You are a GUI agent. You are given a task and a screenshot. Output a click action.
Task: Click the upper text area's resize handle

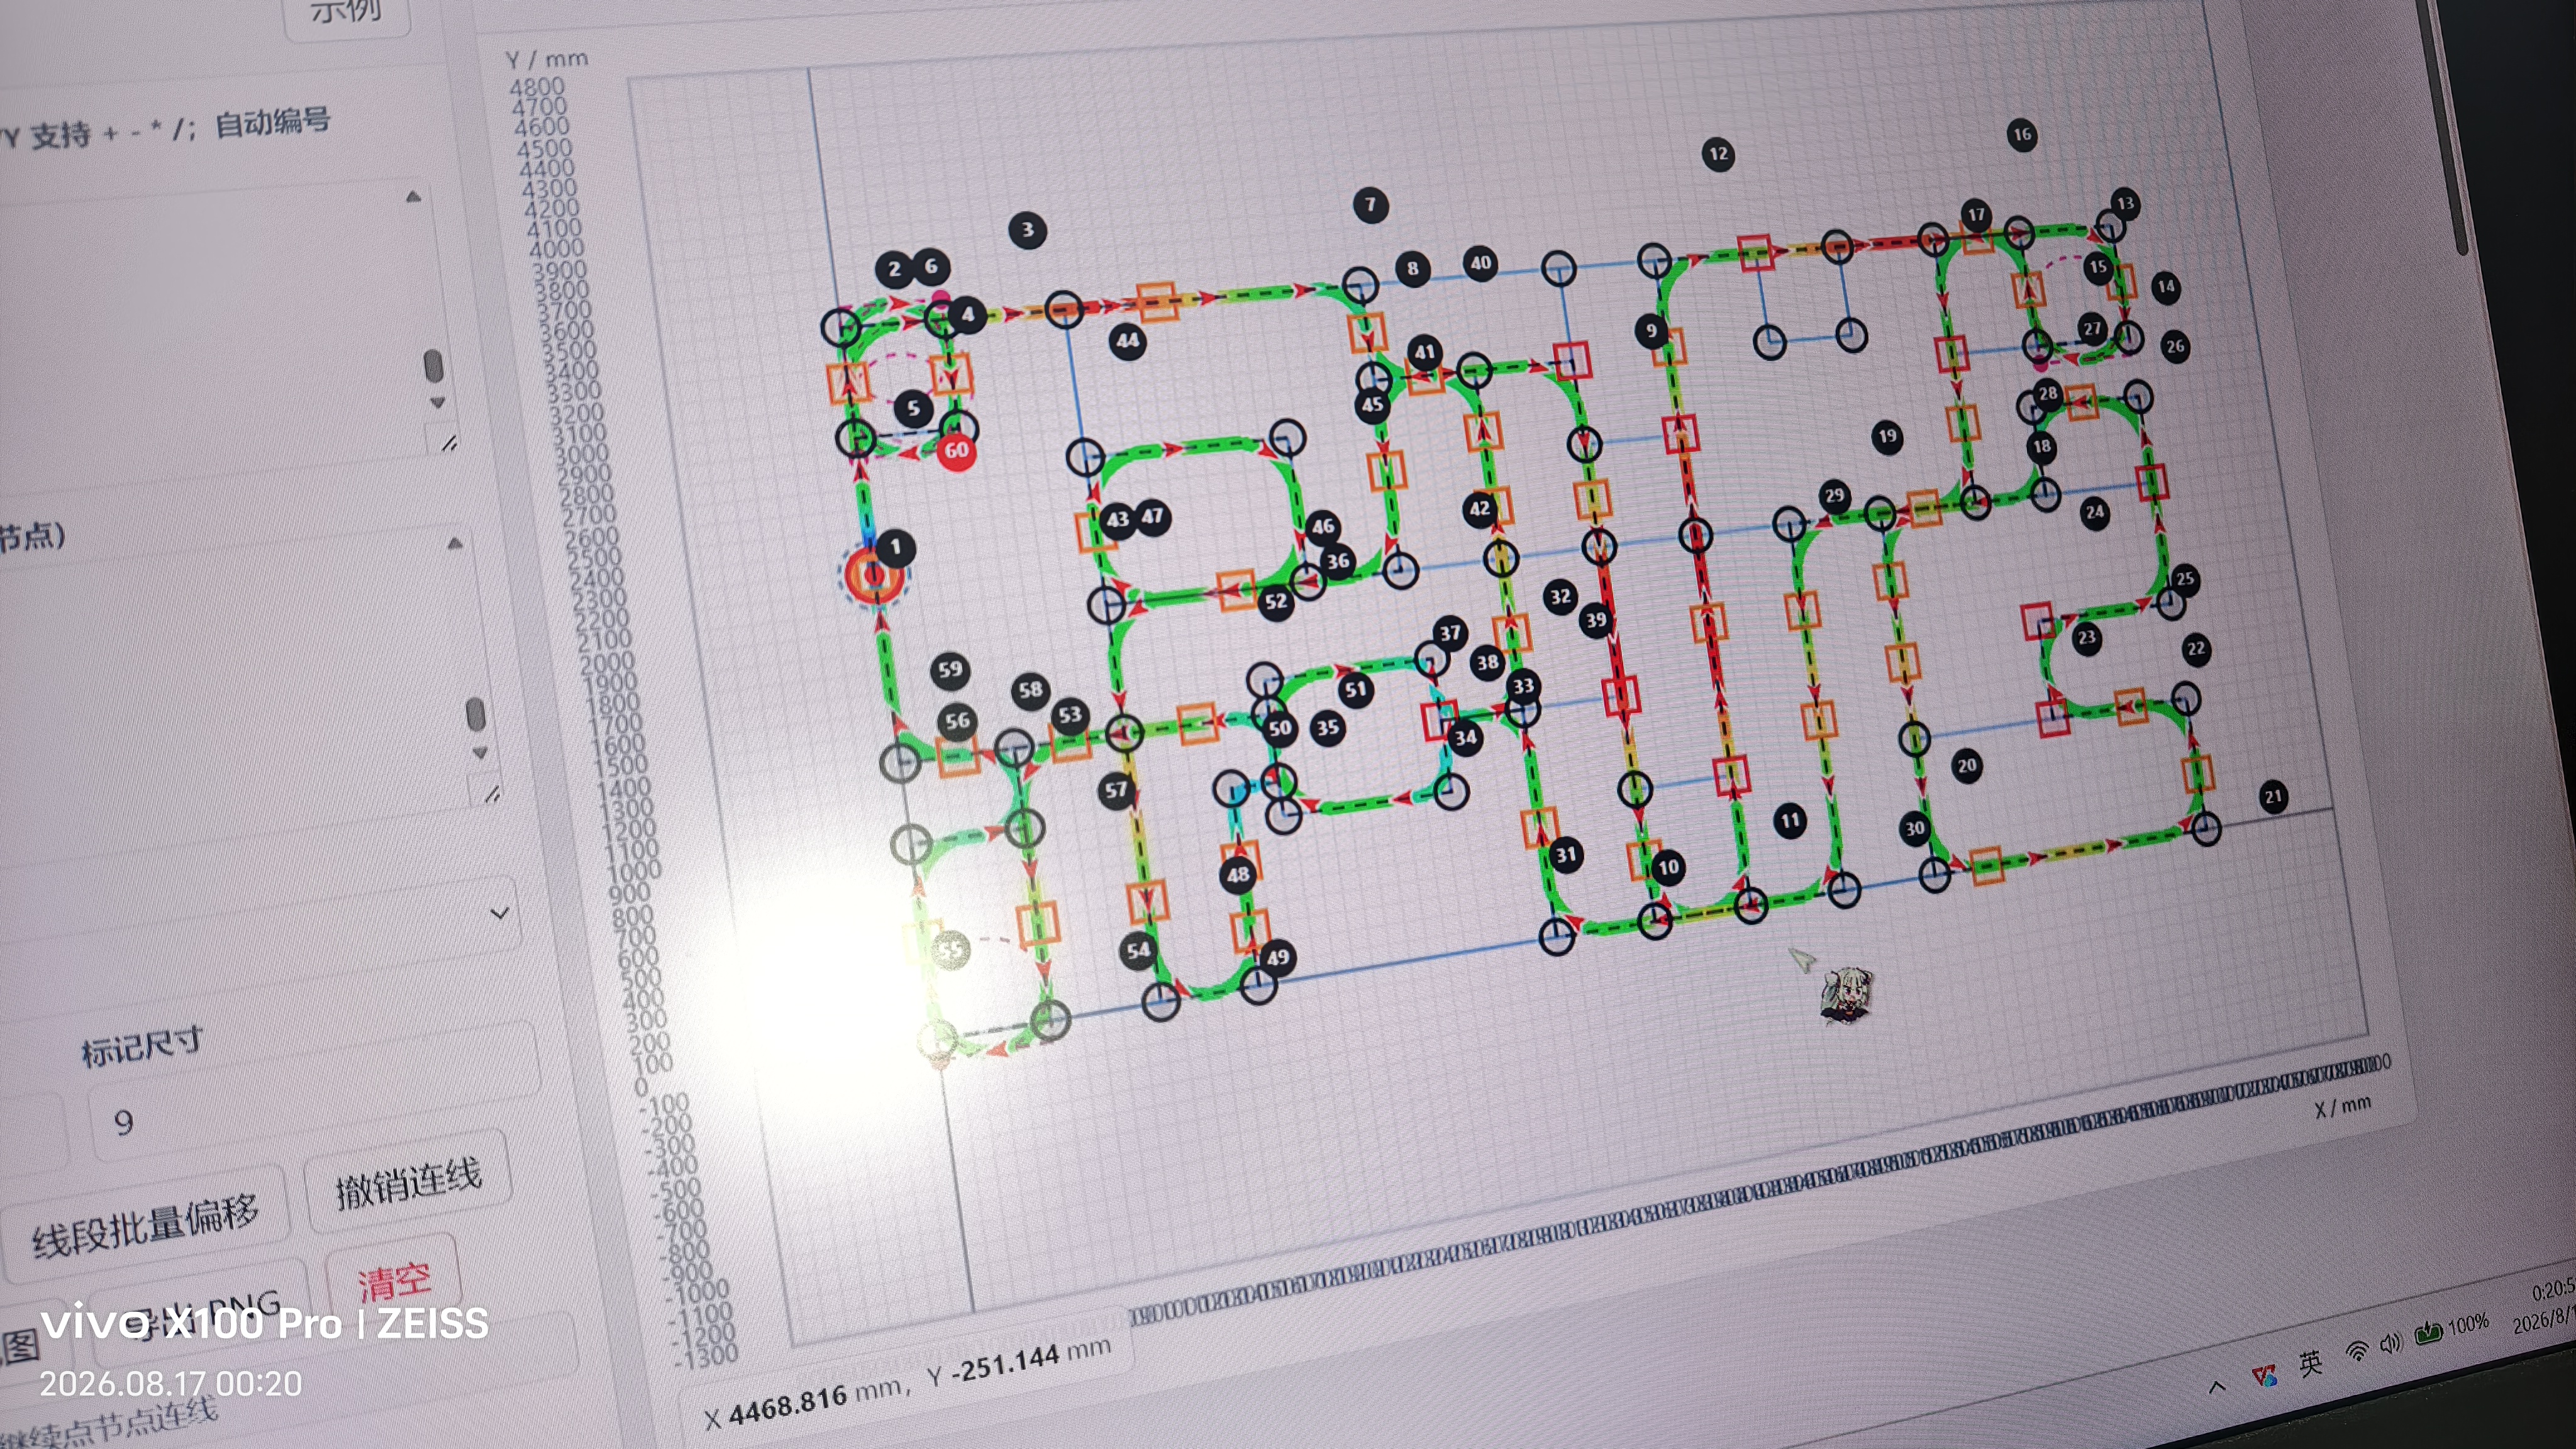click(x=449, y=442)
